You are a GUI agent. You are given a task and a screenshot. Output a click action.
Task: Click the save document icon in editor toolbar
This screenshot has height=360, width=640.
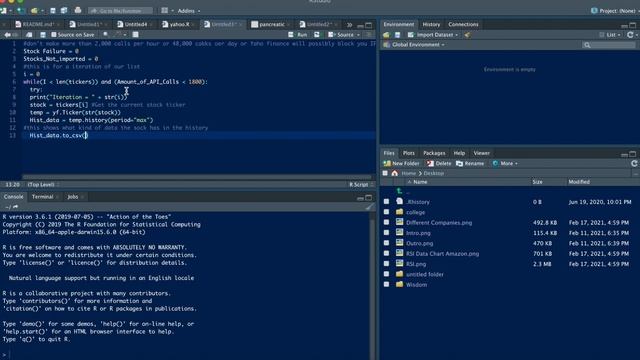click(42, 35)
